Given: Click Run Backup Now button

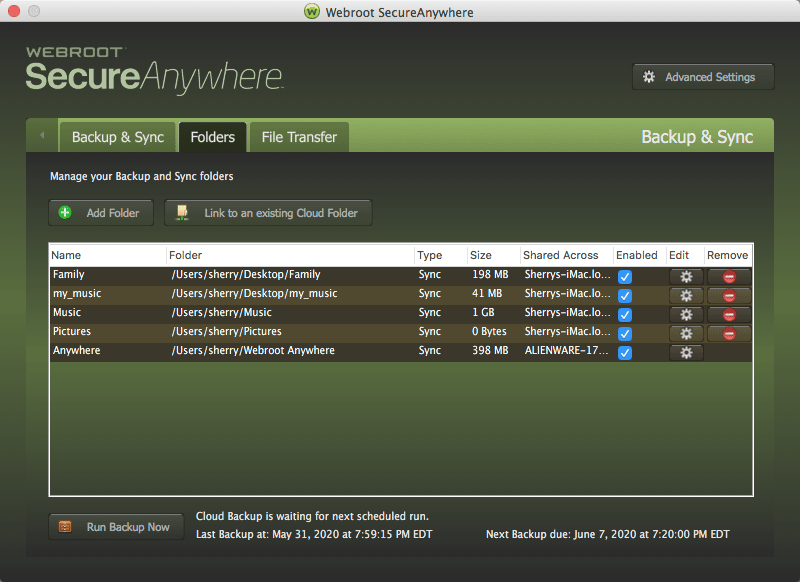Looking at the screenshot, I should coord(116,527).
